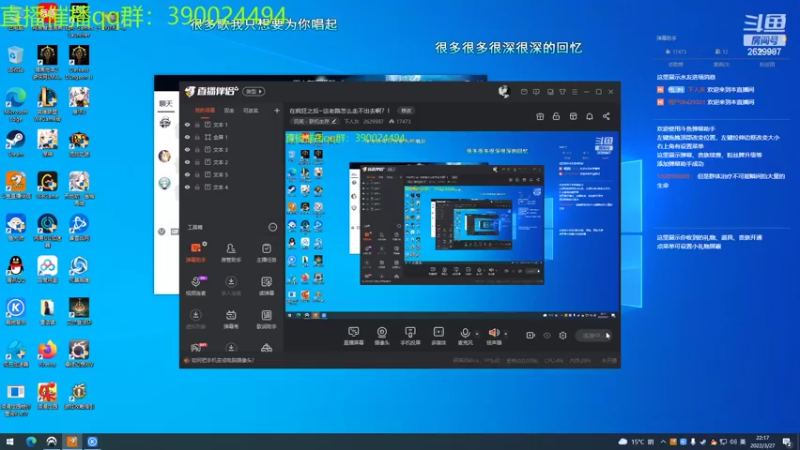This screenshot has height=450, width=800.
Task: Open Edge from the taskbar
Action: (31, 441)
